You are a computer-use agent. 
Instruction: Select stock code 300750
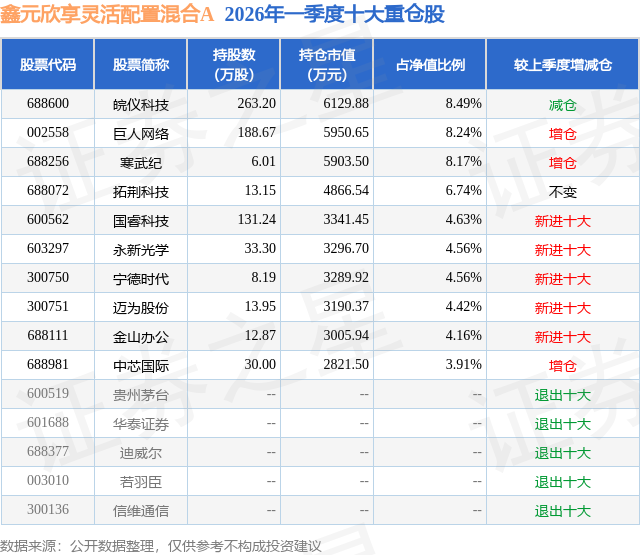pos(48,278)
